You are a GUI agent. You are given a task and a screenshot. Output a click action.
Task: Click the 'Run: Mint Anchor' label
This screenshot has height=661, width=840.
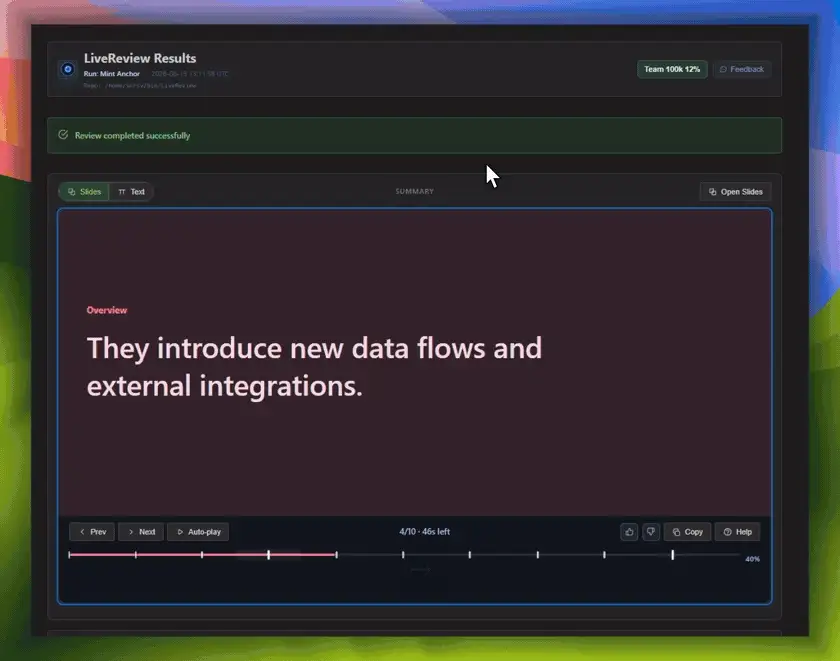tap(111, 74)
